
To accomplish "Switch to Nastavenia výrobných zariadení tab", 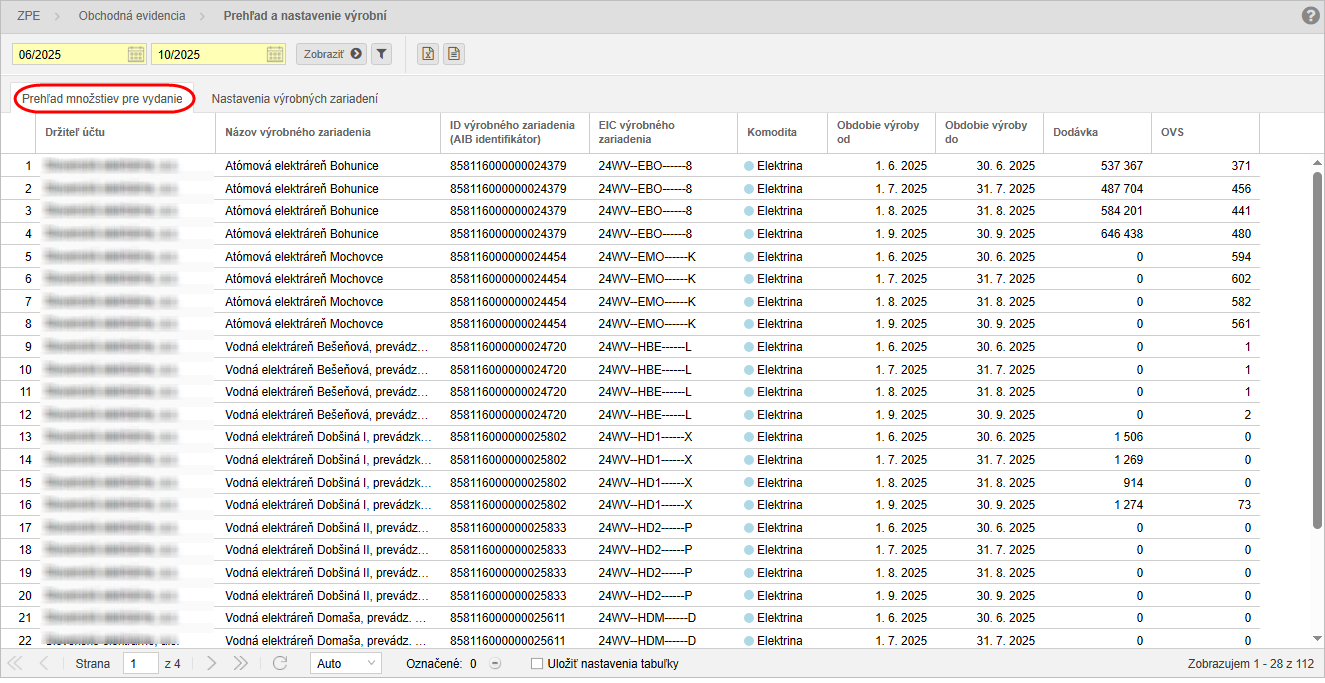I will 294,99.
